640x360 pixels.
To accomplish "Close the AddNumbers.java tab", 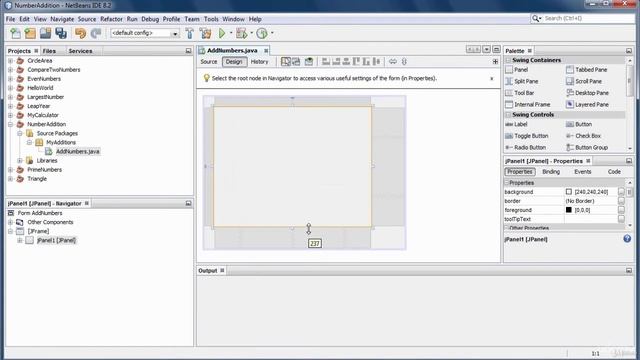I will [266, 51].
